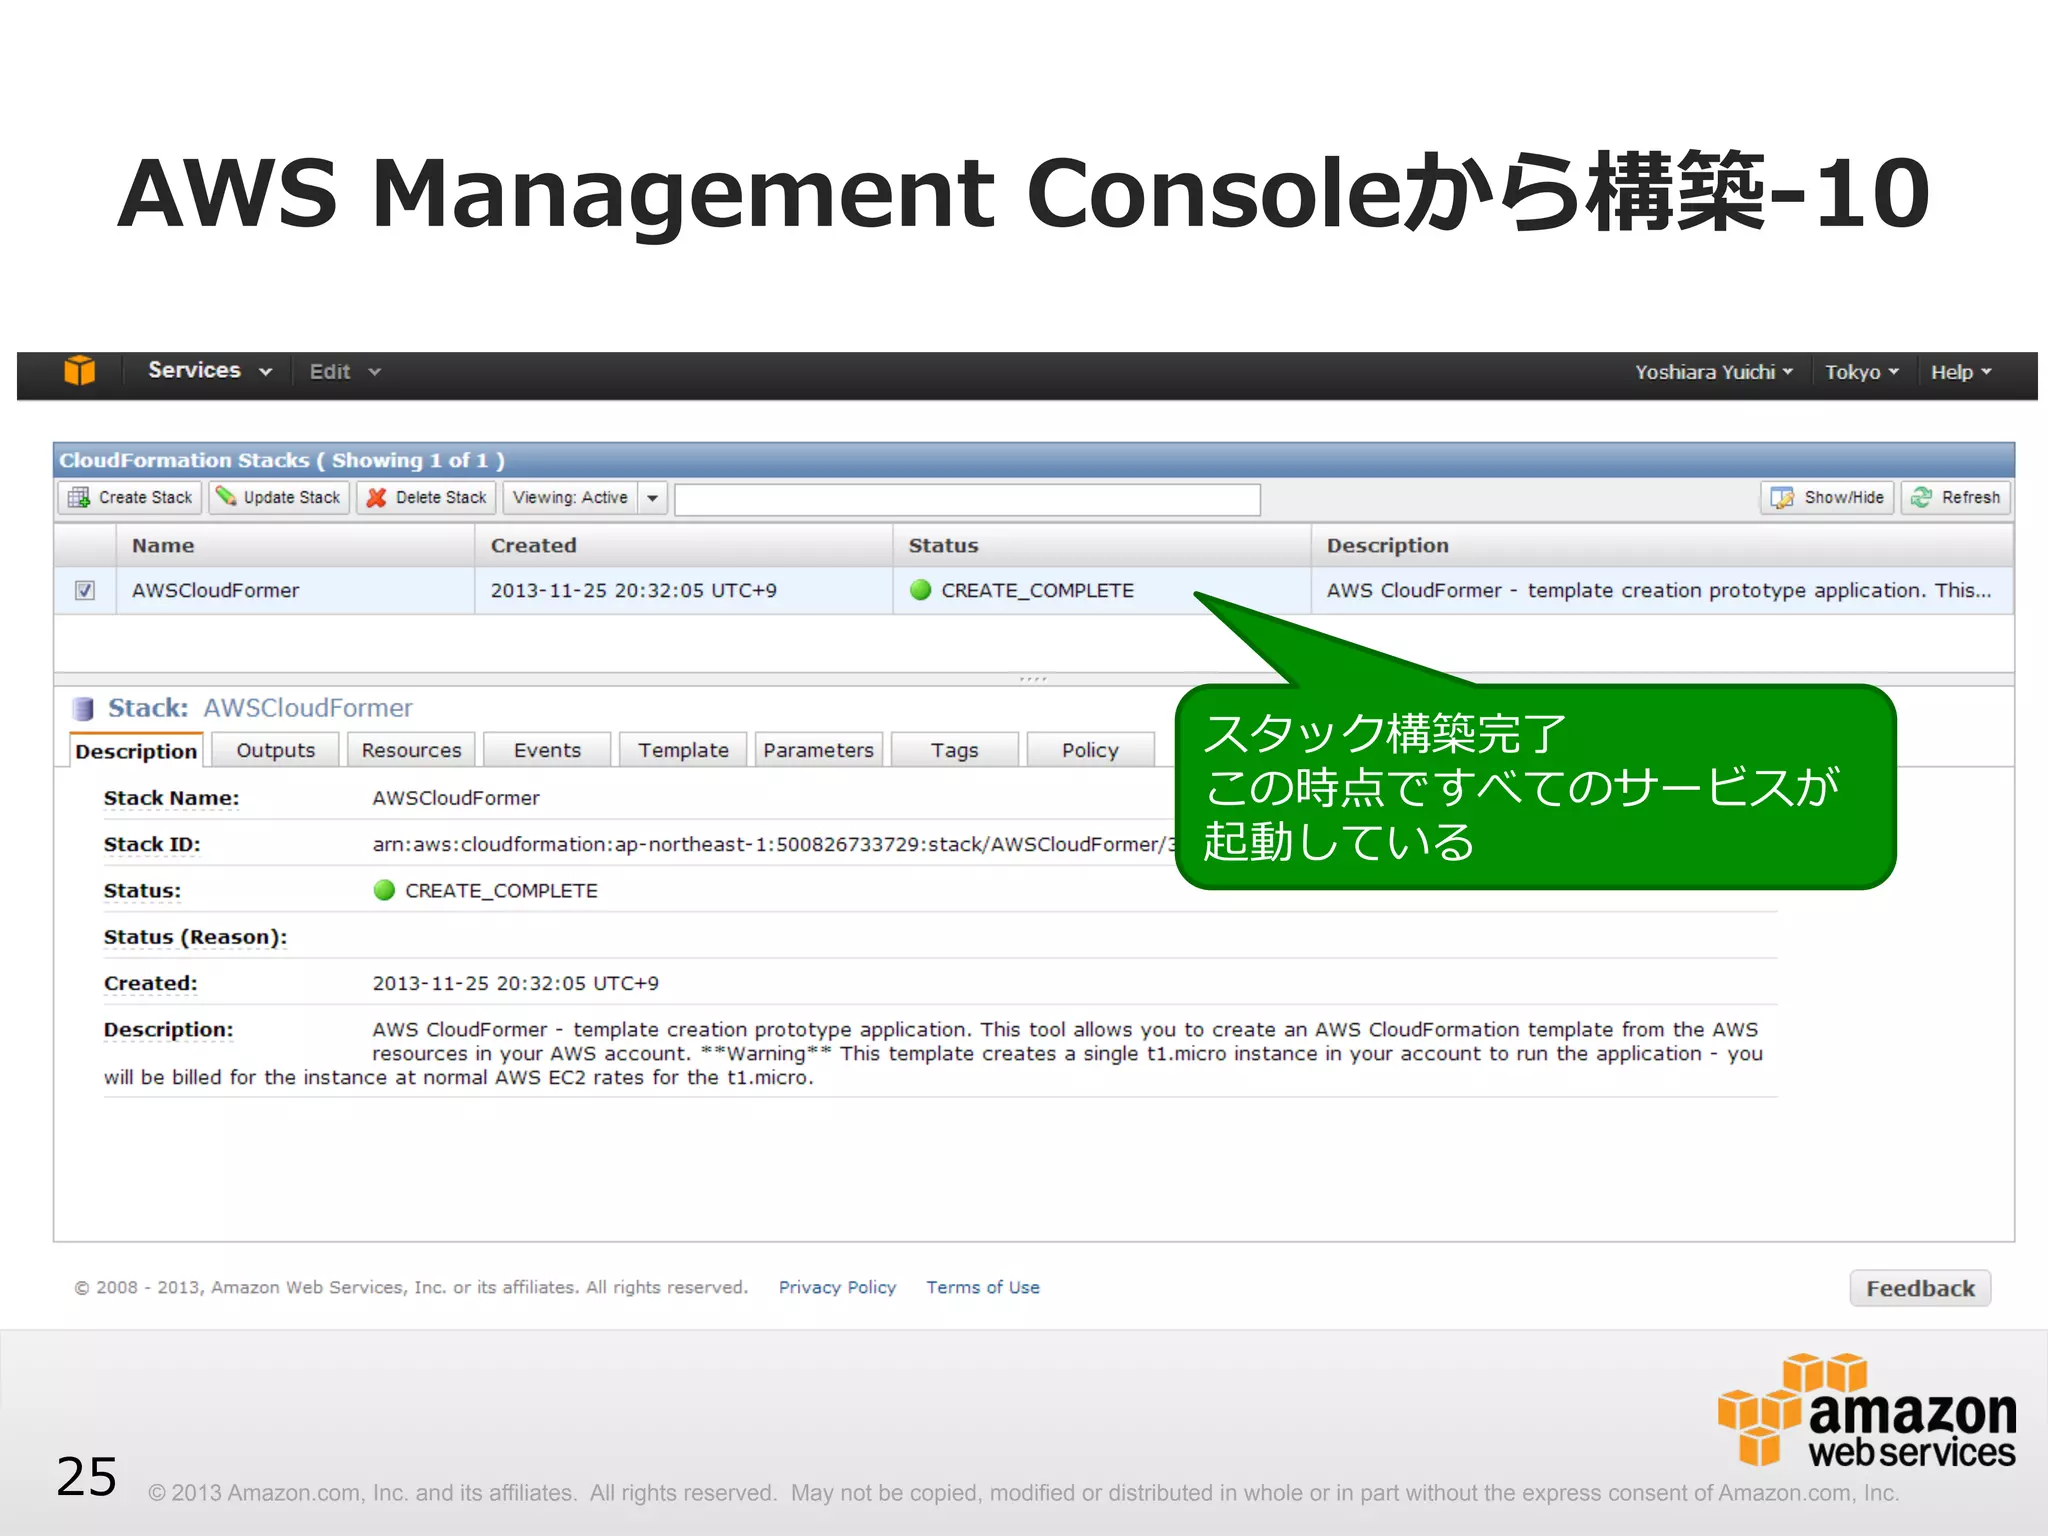Click the stack database icon beside Stack:

[x=83, y=709]
